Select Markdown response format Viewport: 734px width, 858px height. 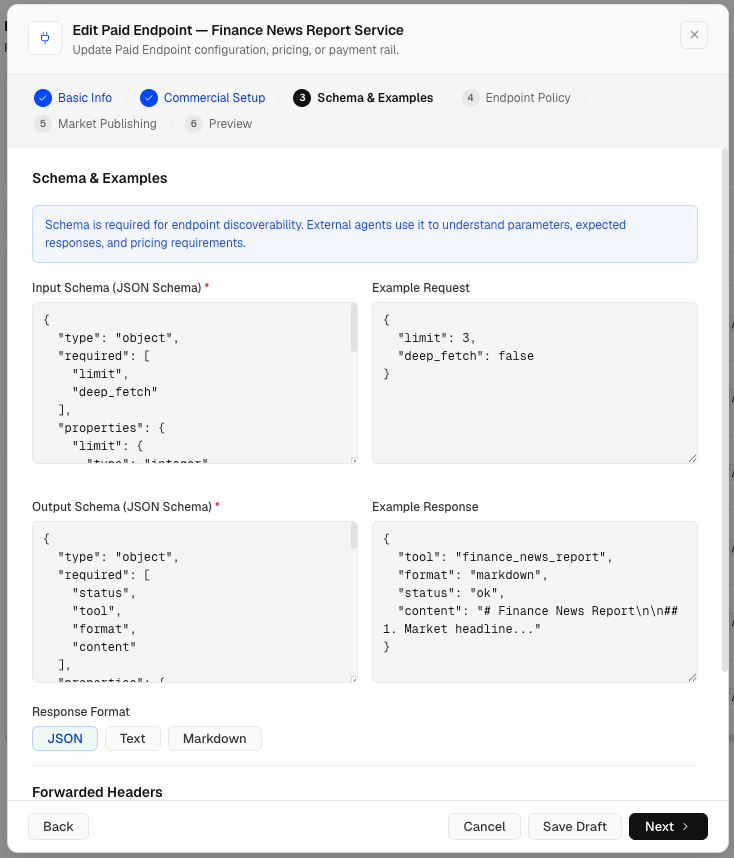click(x=215, y=739)
